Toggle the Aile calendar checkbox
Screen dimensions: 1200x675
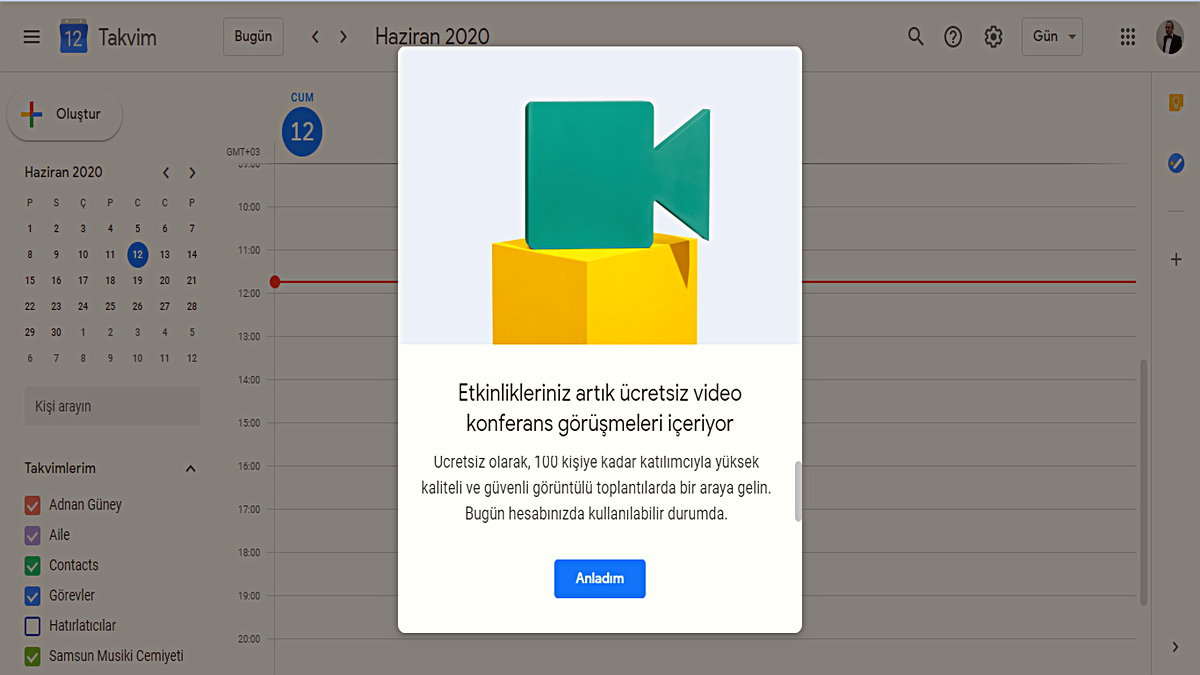click(x=32, y=535)
